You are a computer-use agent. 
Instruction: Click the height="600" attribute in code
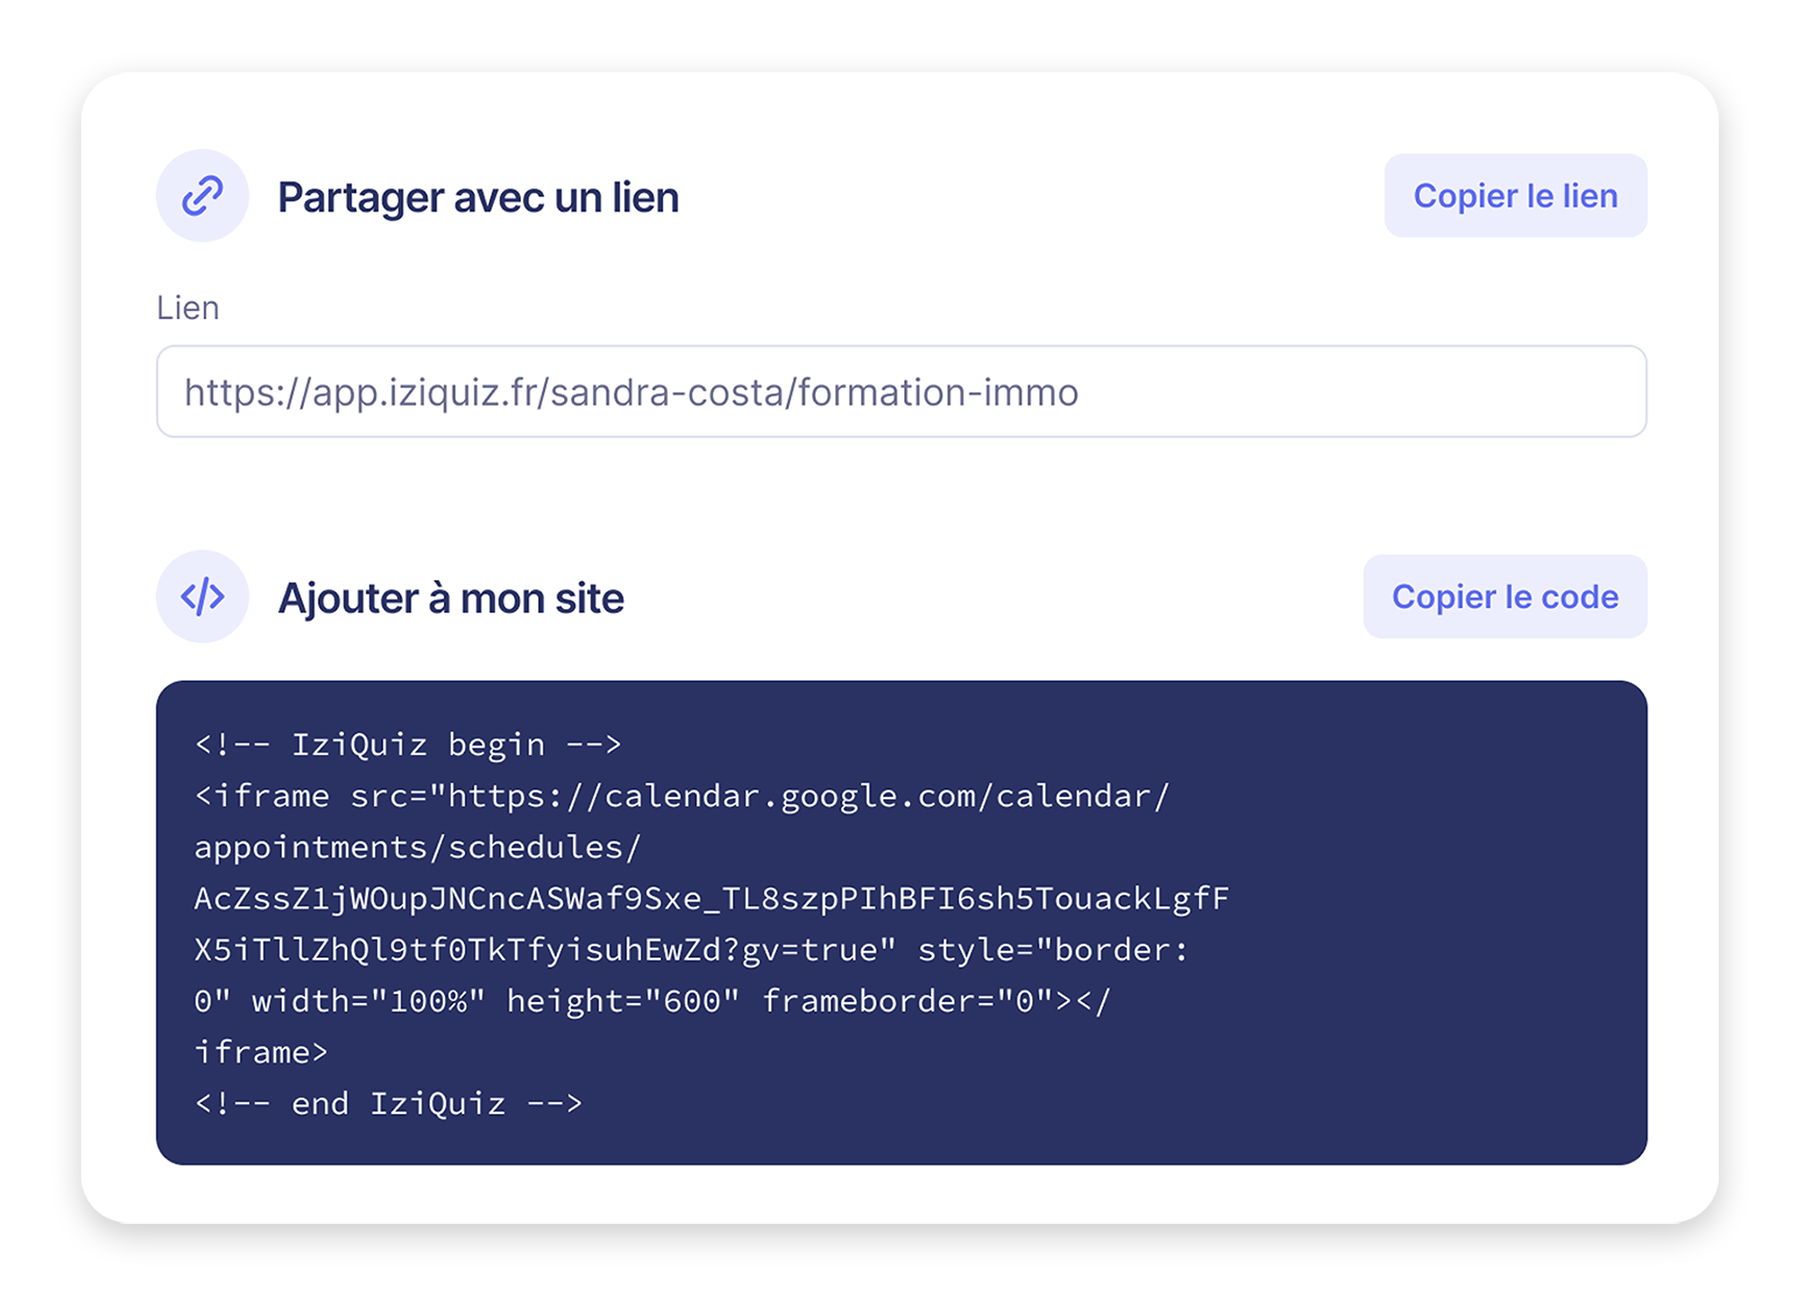click(623, 1001)
